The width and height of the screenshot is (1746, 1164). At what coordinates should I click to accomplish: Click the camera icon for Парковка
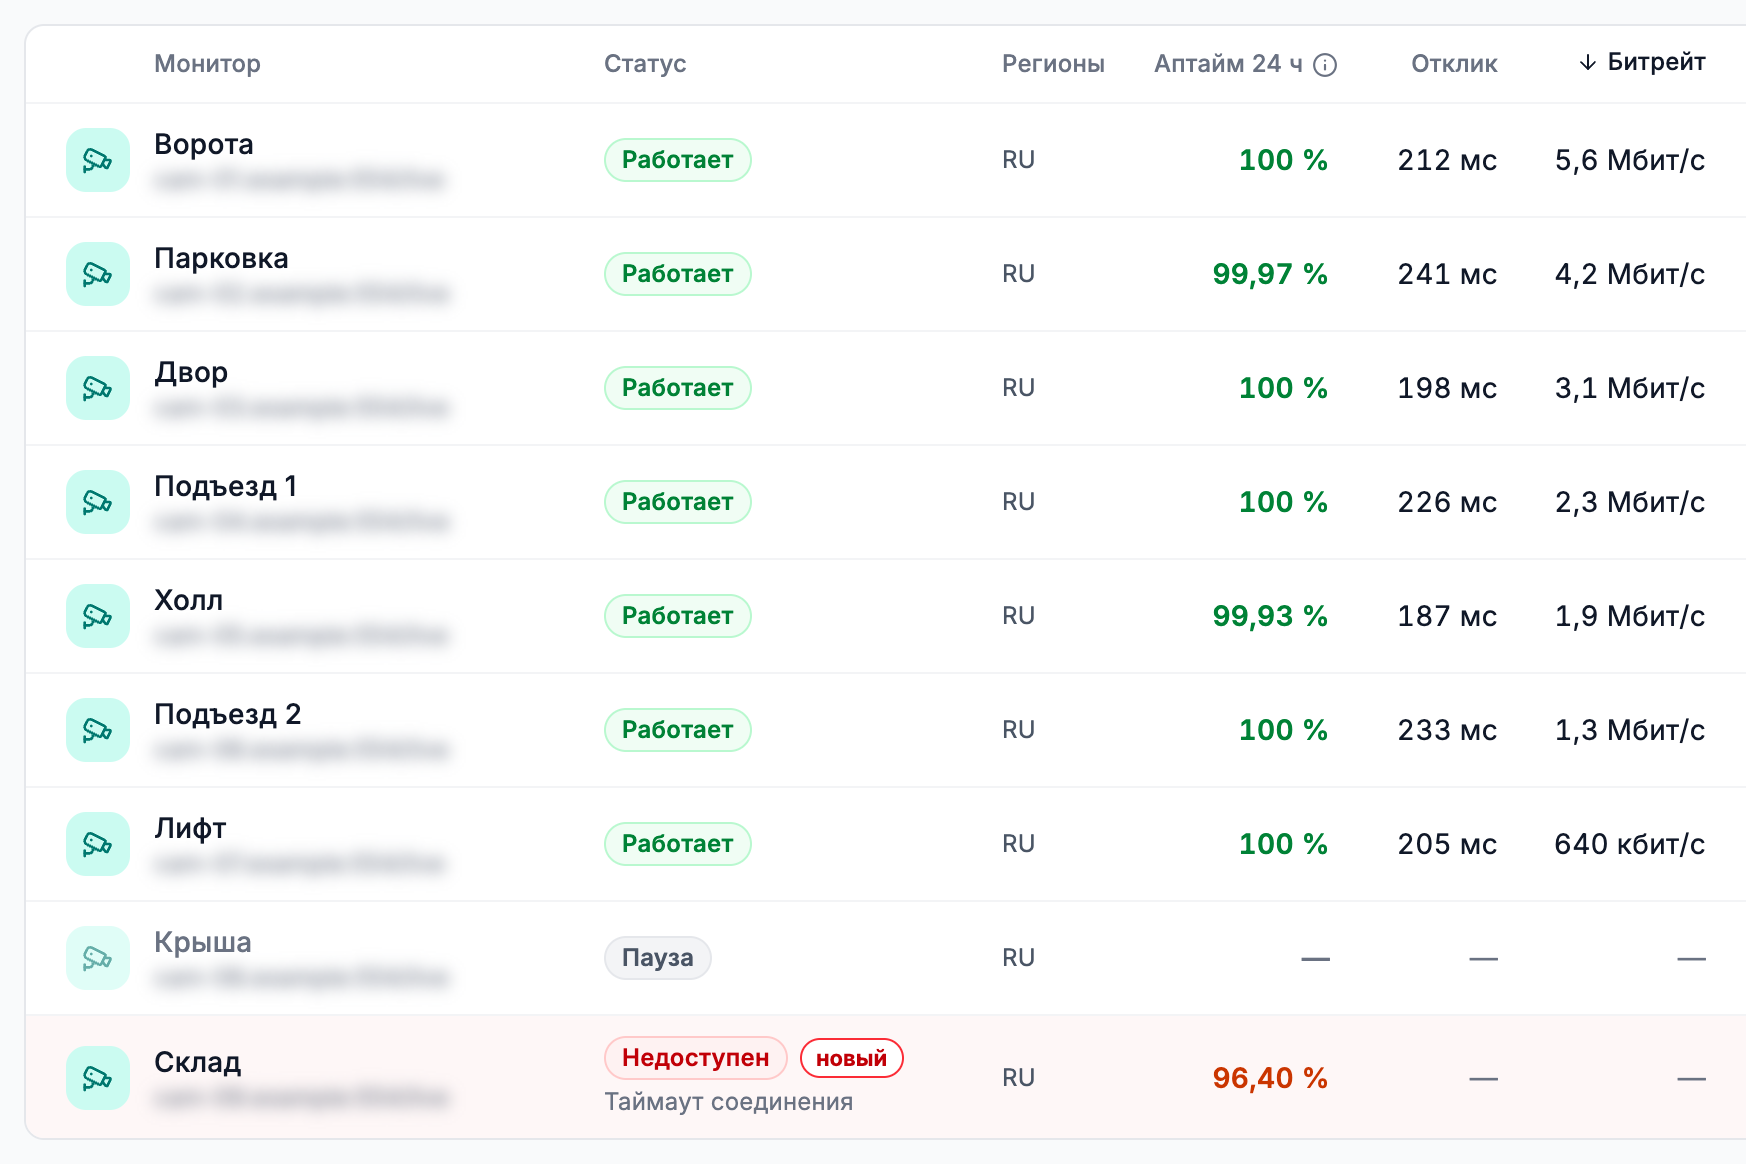tap(98, 274)
